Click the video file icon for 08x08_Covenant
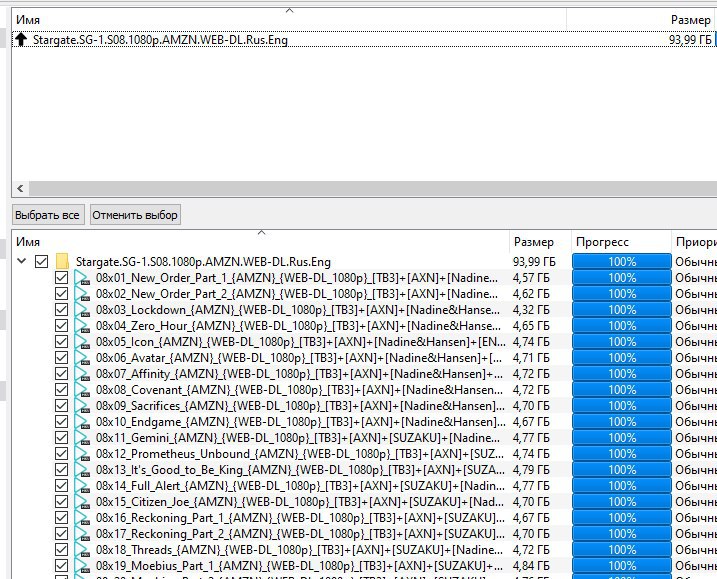Viewport: 717px width, 579px height. 82,390
